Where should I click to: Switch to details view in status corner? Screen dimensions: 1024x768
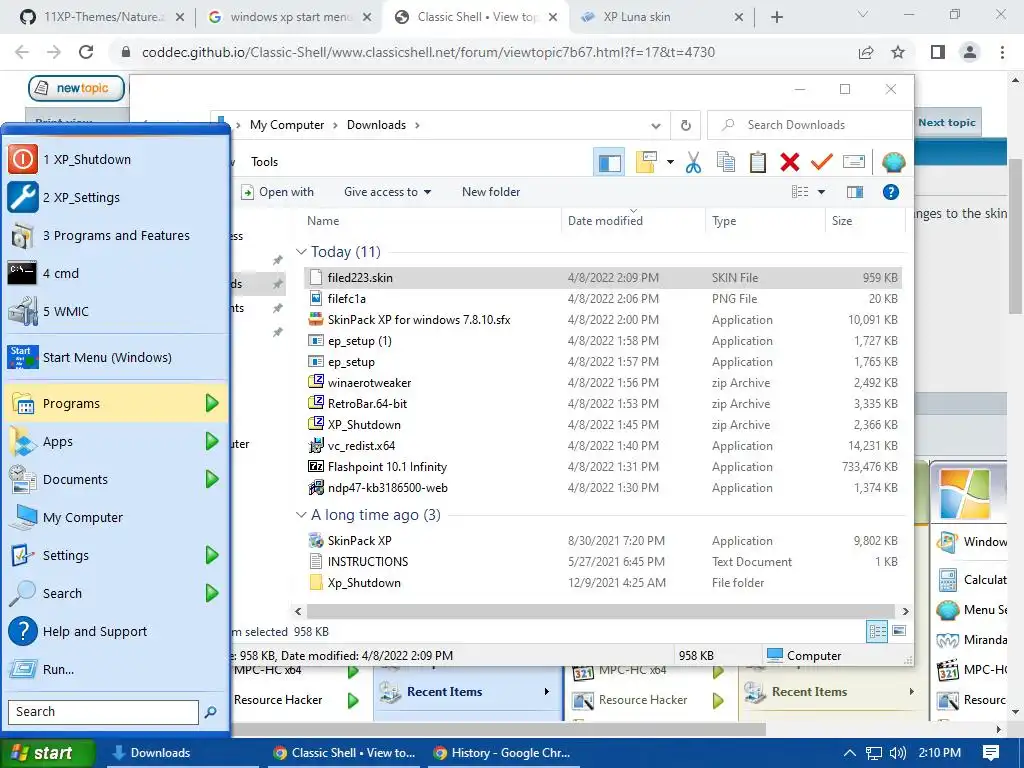click(877, 631)
